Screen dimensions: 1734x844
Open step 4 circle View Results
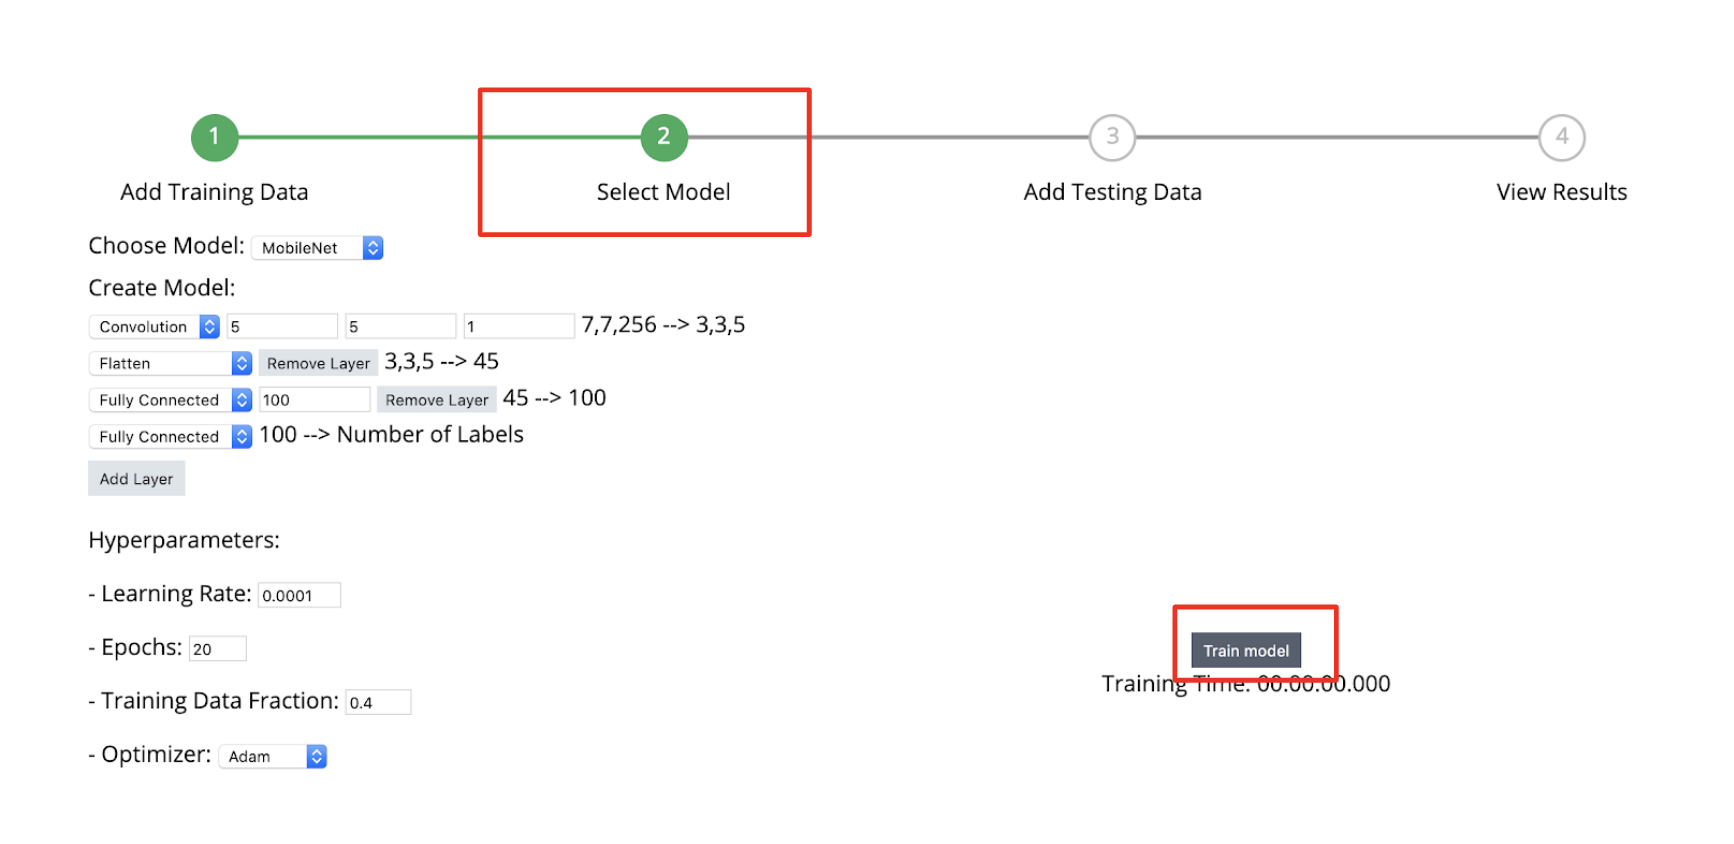pos(1561,137)
